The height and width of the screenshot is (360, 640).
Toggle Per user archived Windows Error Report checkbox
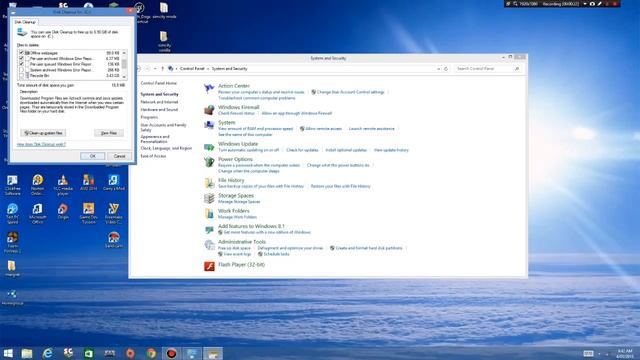22,59
